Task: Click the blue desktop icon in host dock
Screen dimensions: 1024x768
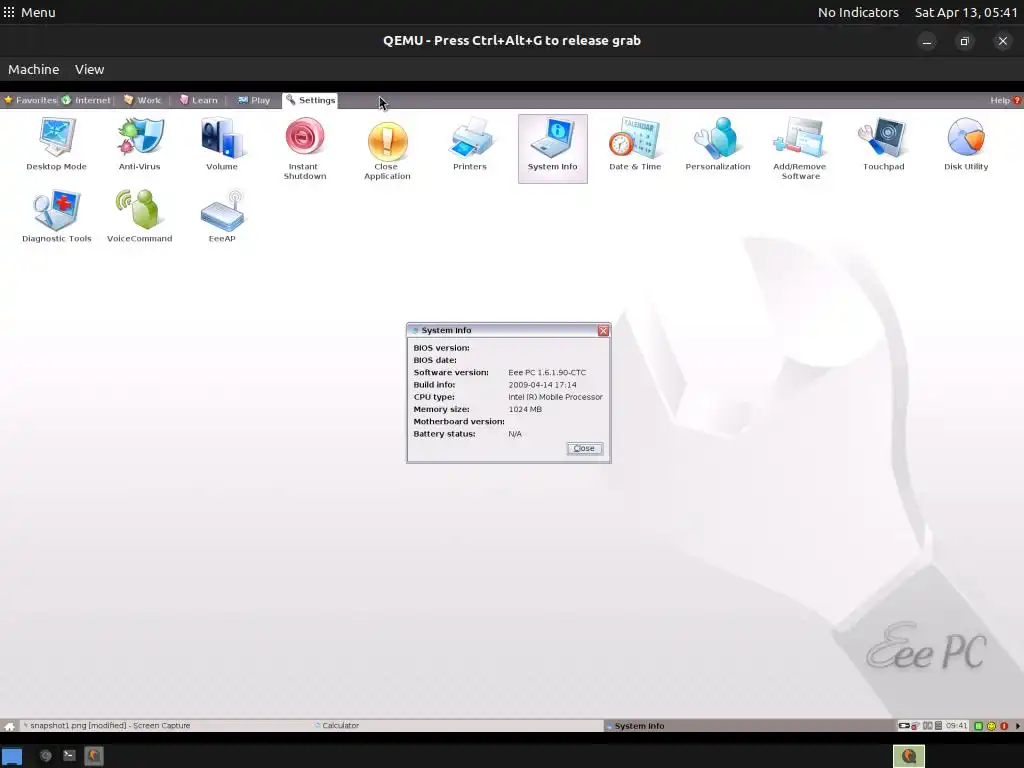Action: point(12,756)
